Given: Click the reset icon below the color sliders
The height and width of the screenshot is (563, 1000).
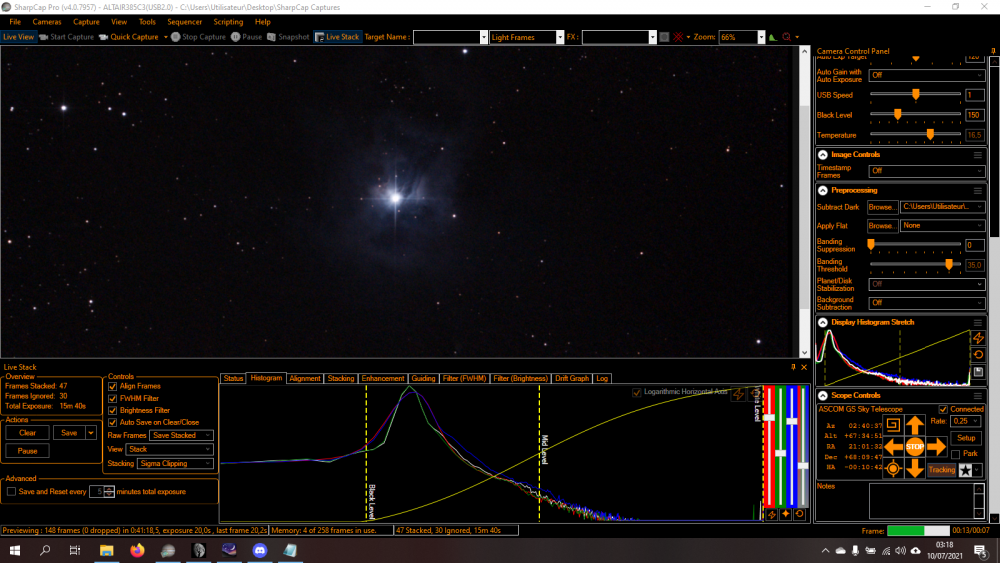Looking at the screenshot, I should pyautogui.click(x=799, y=514).
